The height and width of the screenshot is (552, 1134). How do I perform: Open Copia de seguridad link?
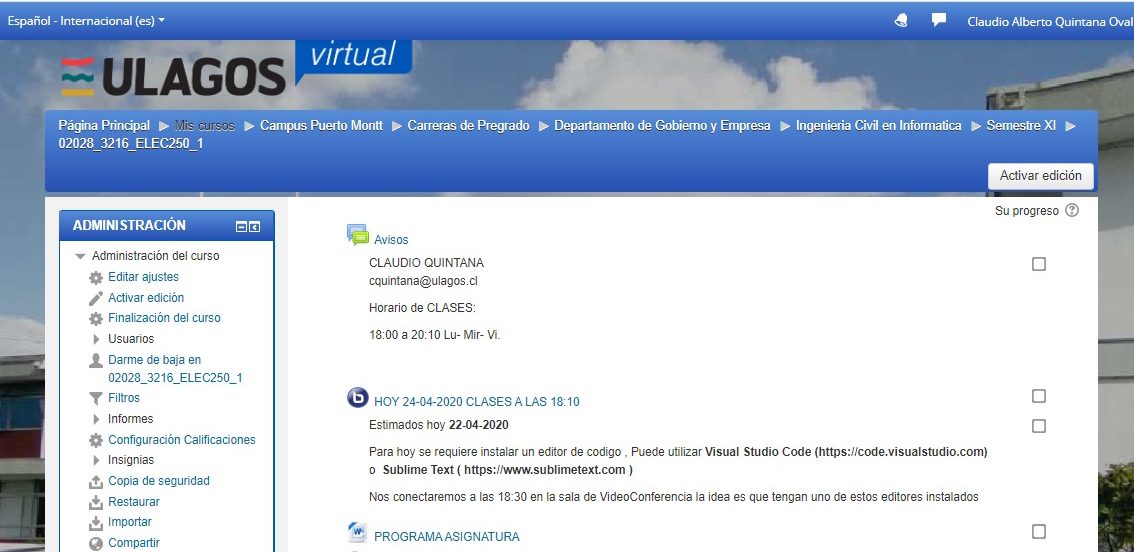(x=159, y=481)
